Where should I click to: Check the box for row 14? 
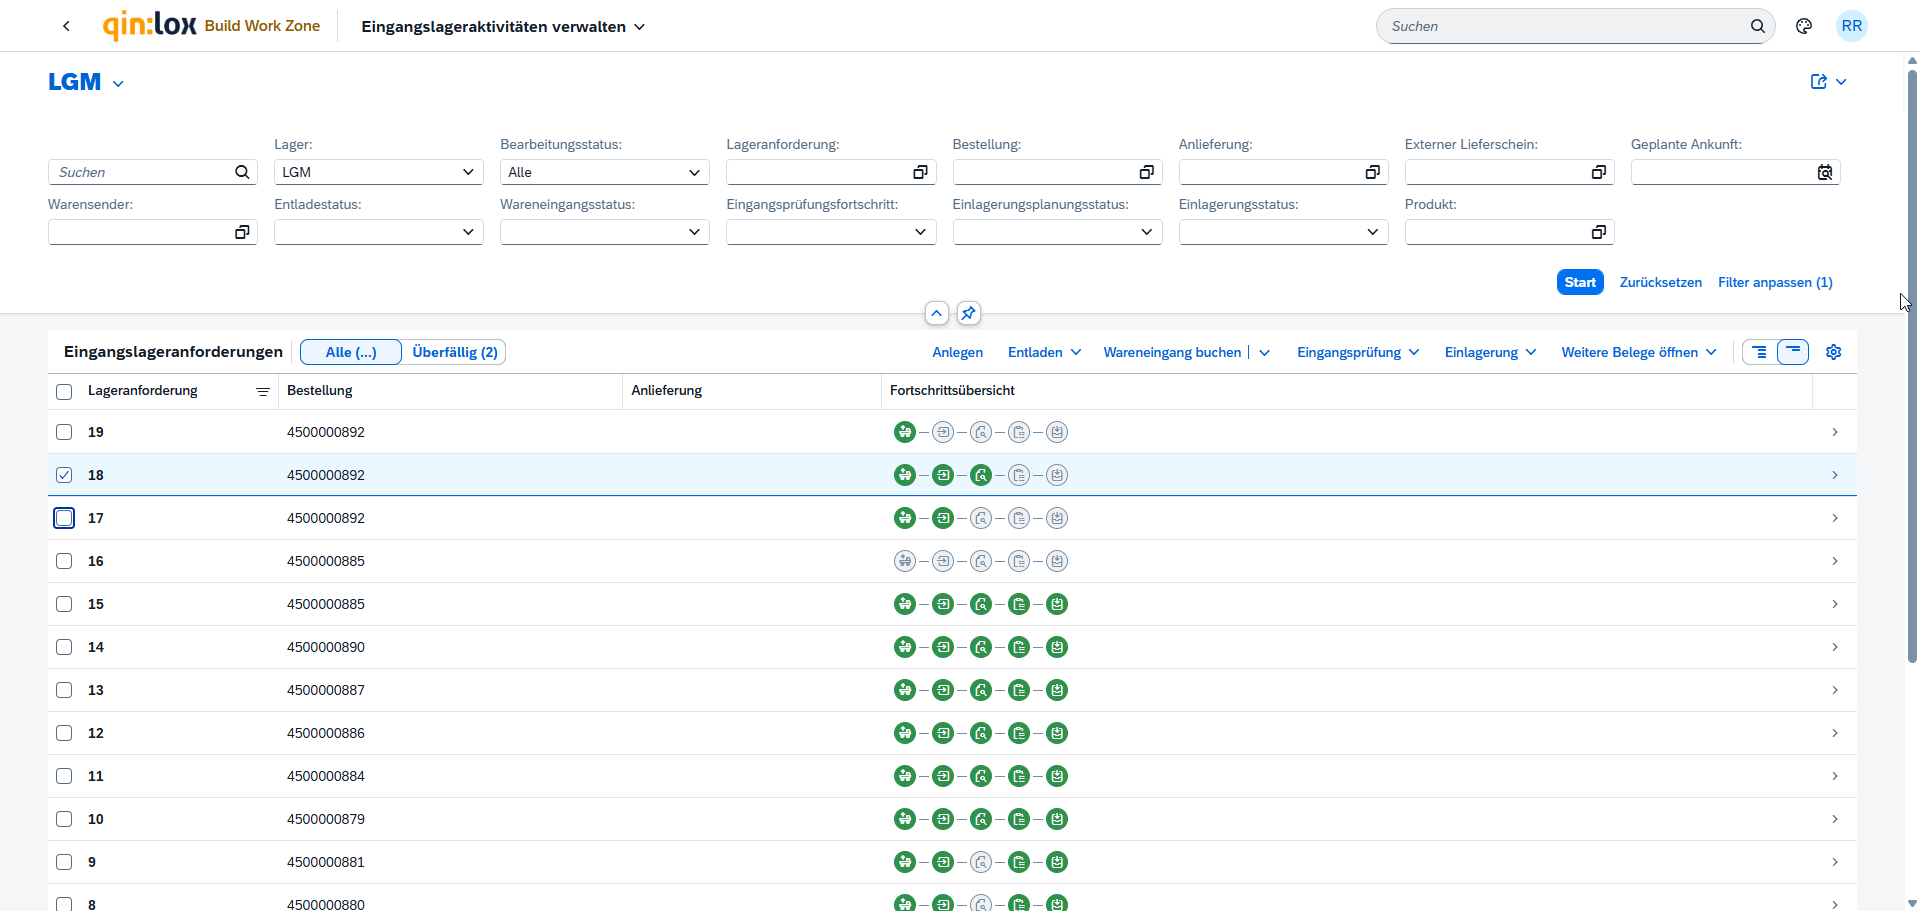[x=64, y=647]
